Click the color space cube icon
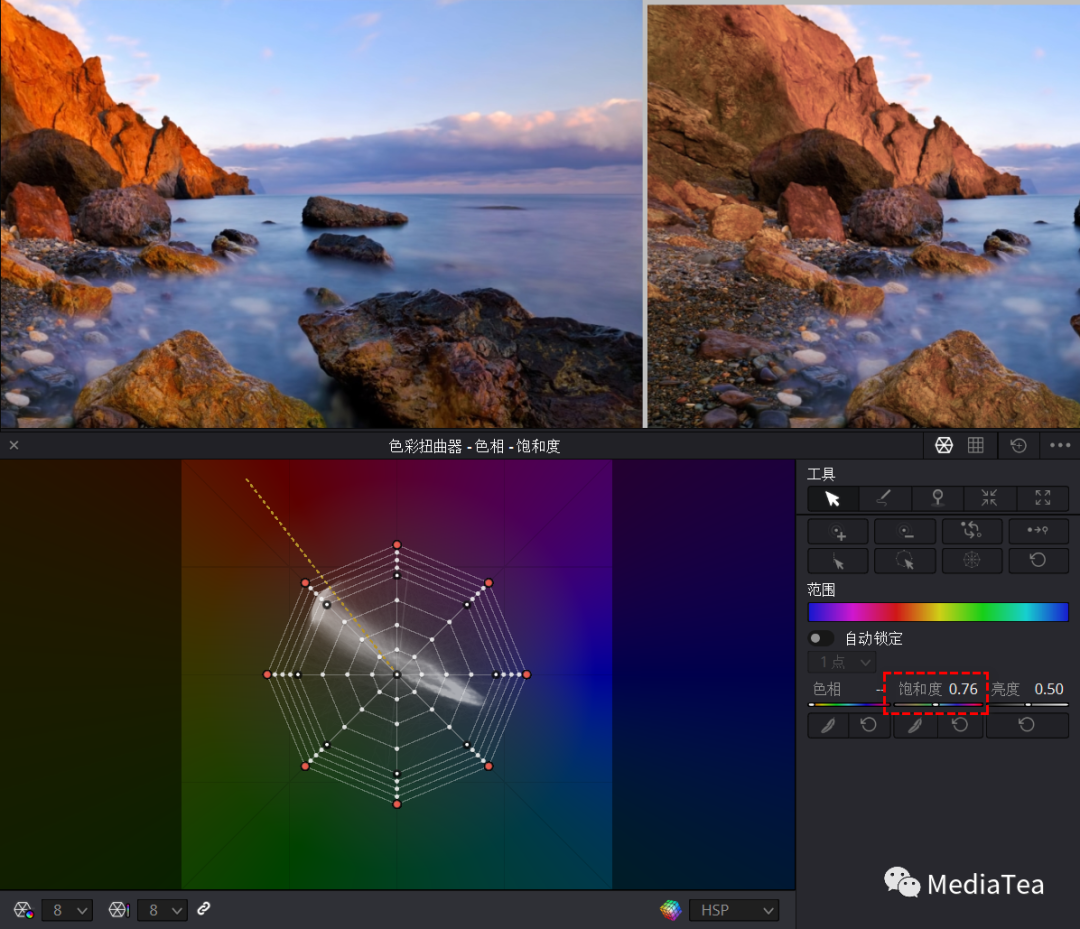Screen dimensions: 1080x929 tap(670, 910)
